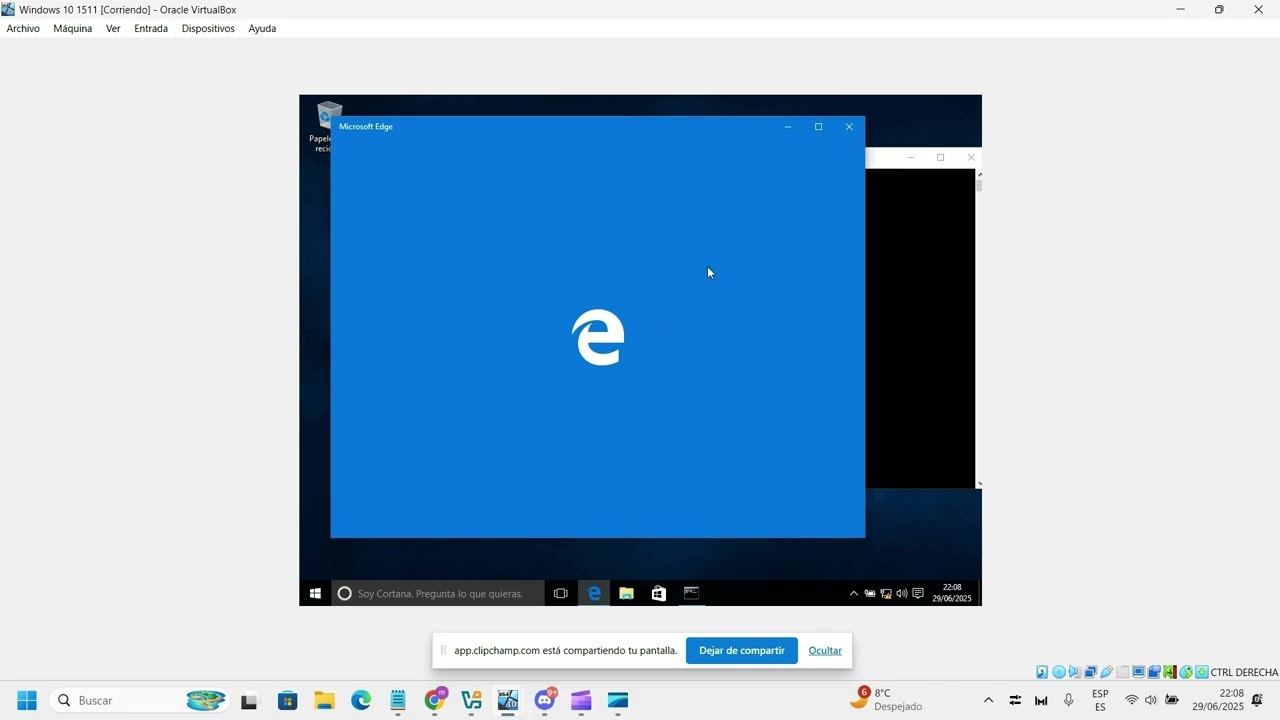Open the Ver menu
The width and height of the screenshot is (1280, 720).
point(113,28)
